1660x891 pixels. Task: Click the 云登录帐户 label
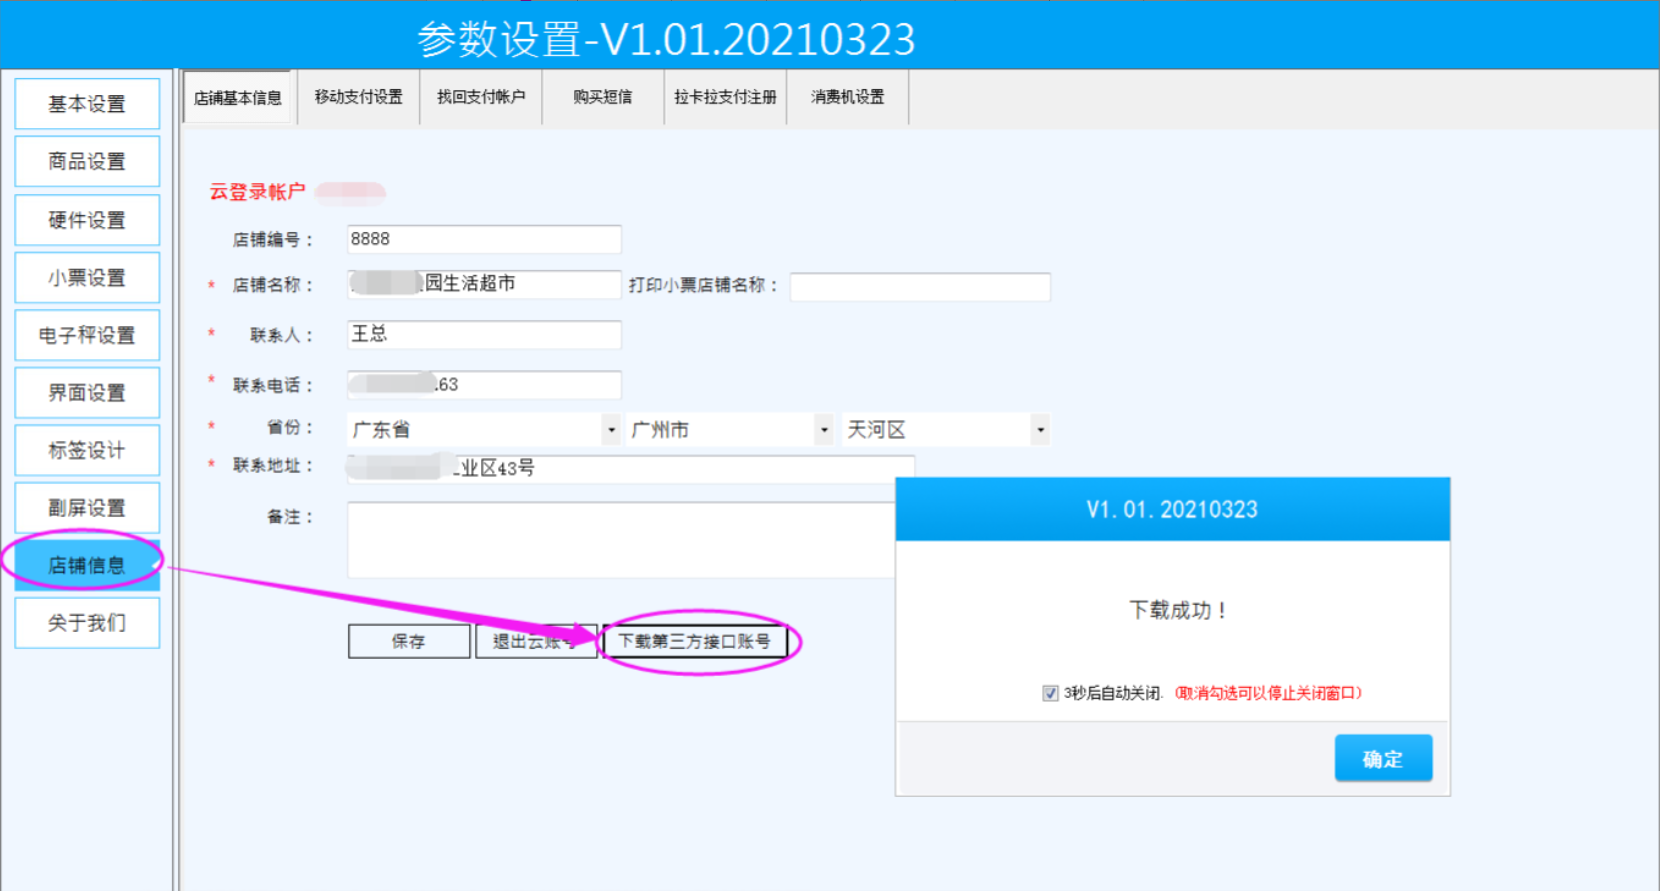pyautogui.click(x=257, y=192)
